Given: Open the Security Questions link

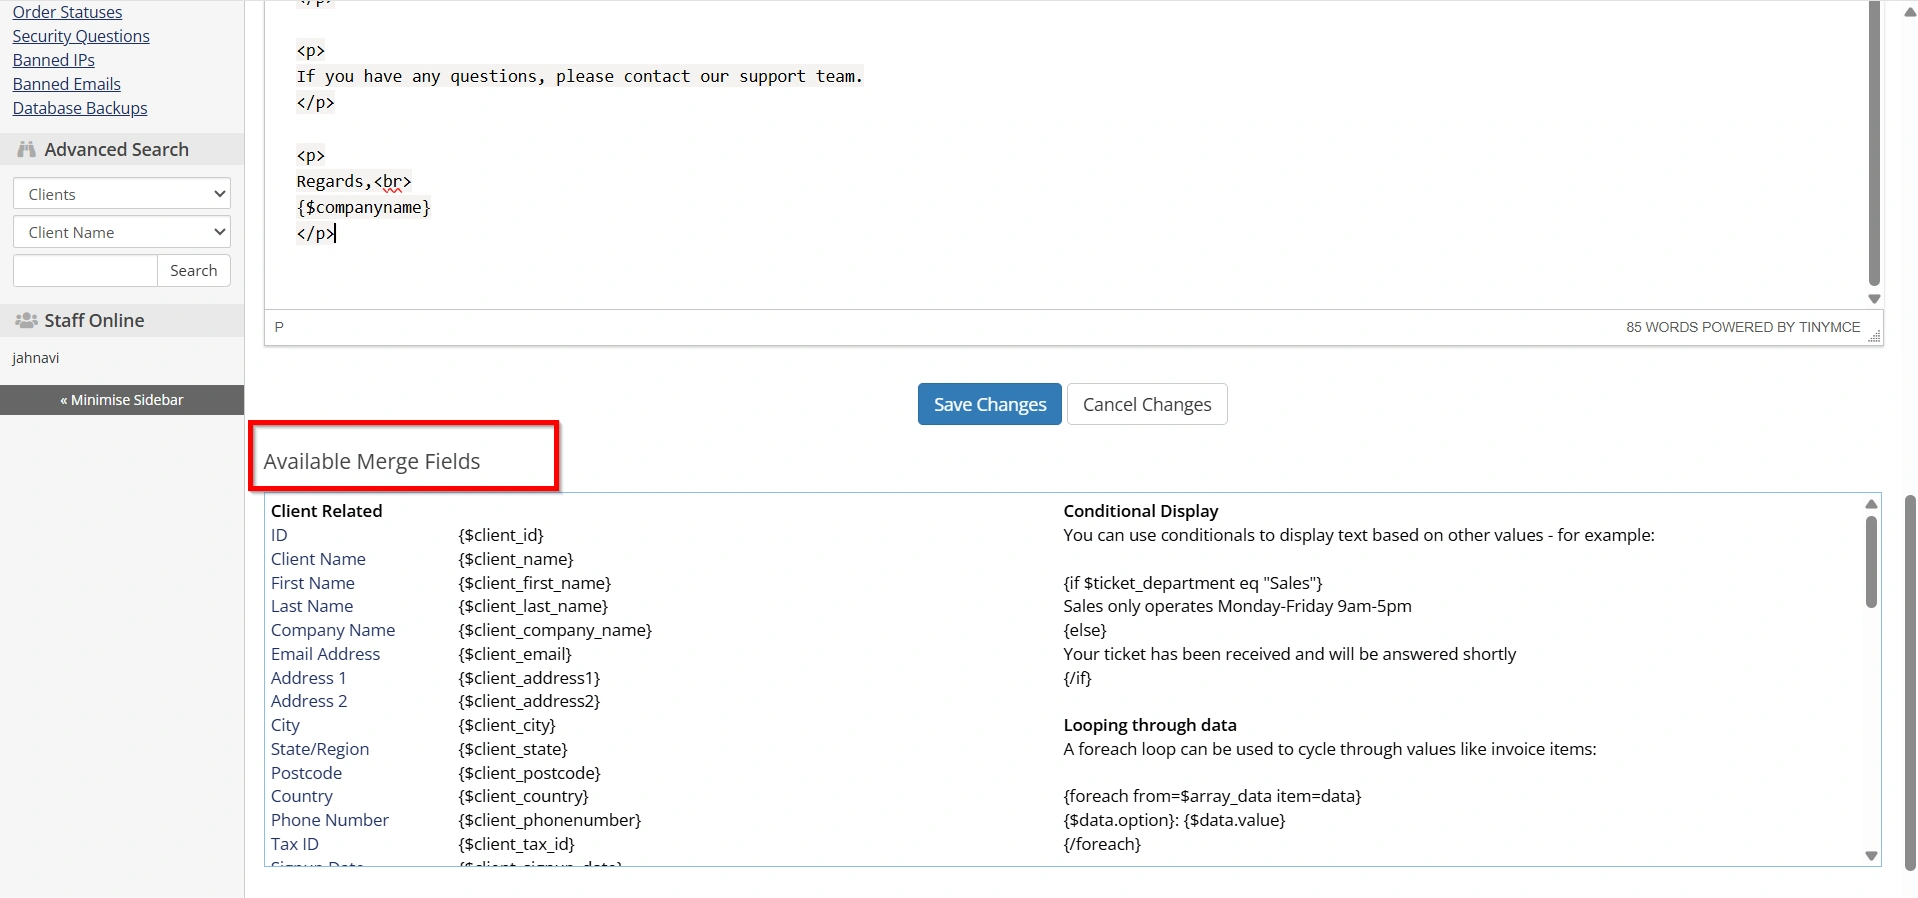Looking at the screenshot, I should point(81,36).
